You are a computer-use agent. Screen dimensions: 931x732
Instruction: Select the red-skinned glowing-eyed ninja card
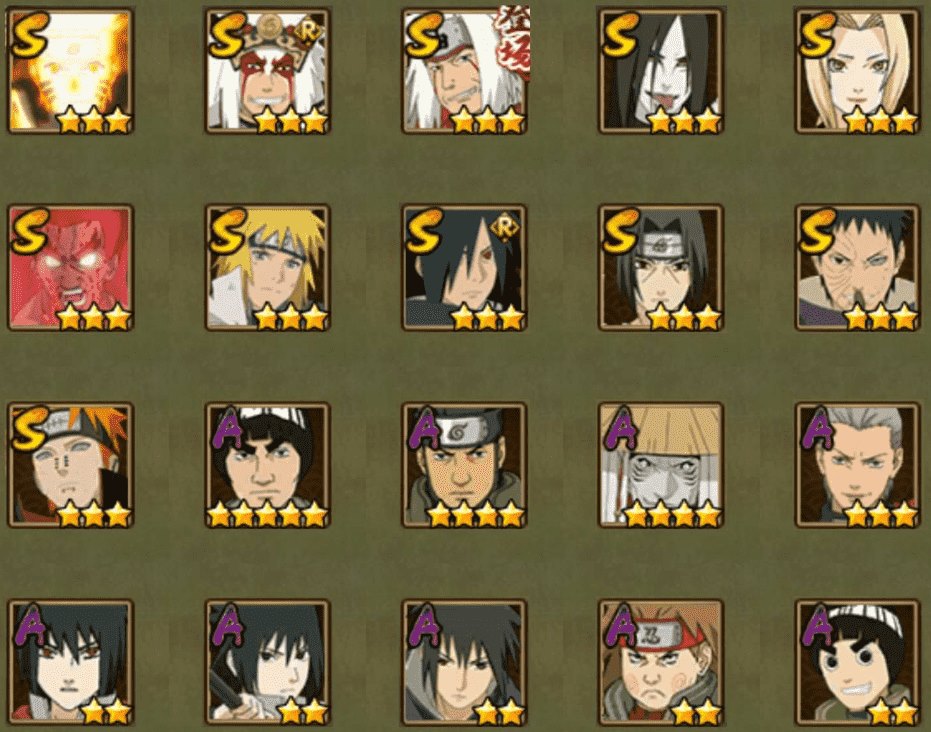point(70,268)
